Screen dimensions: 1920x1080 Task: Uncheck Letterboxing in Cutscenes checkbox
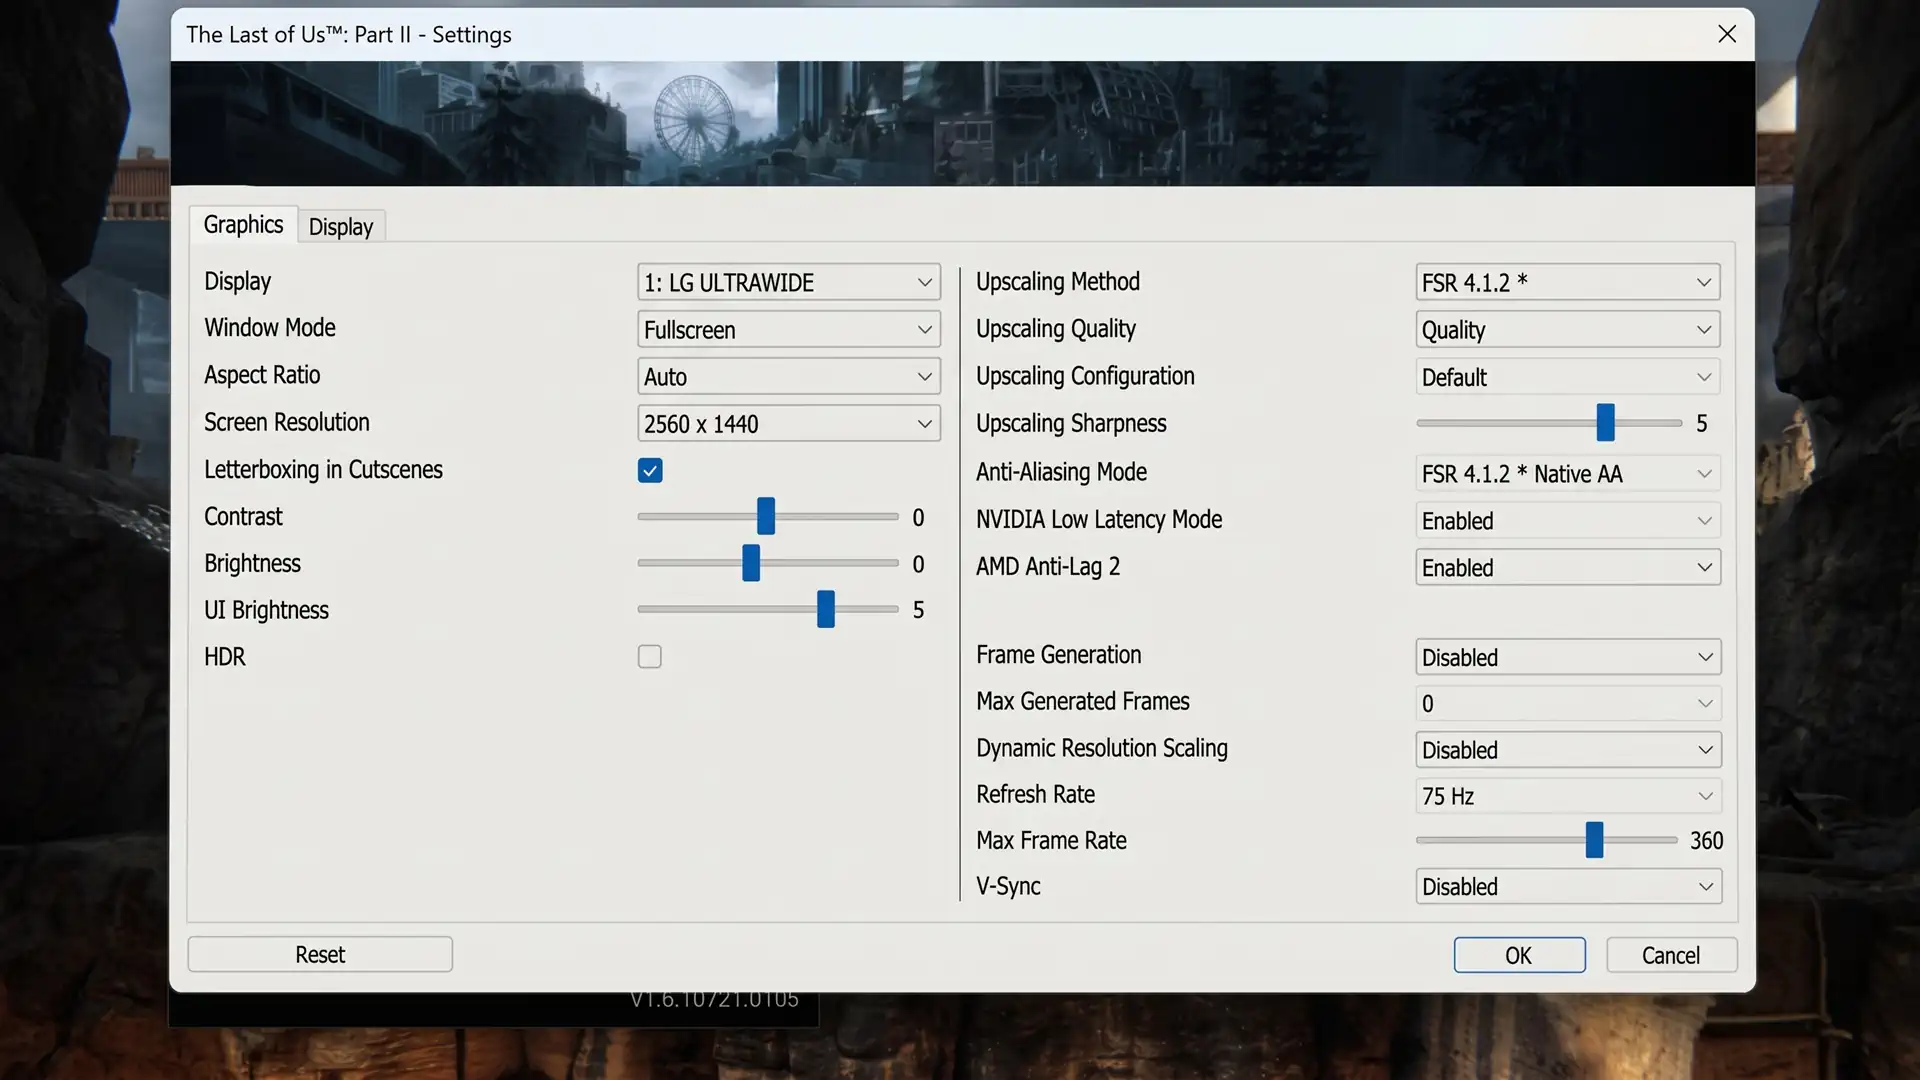coord(650,471)
